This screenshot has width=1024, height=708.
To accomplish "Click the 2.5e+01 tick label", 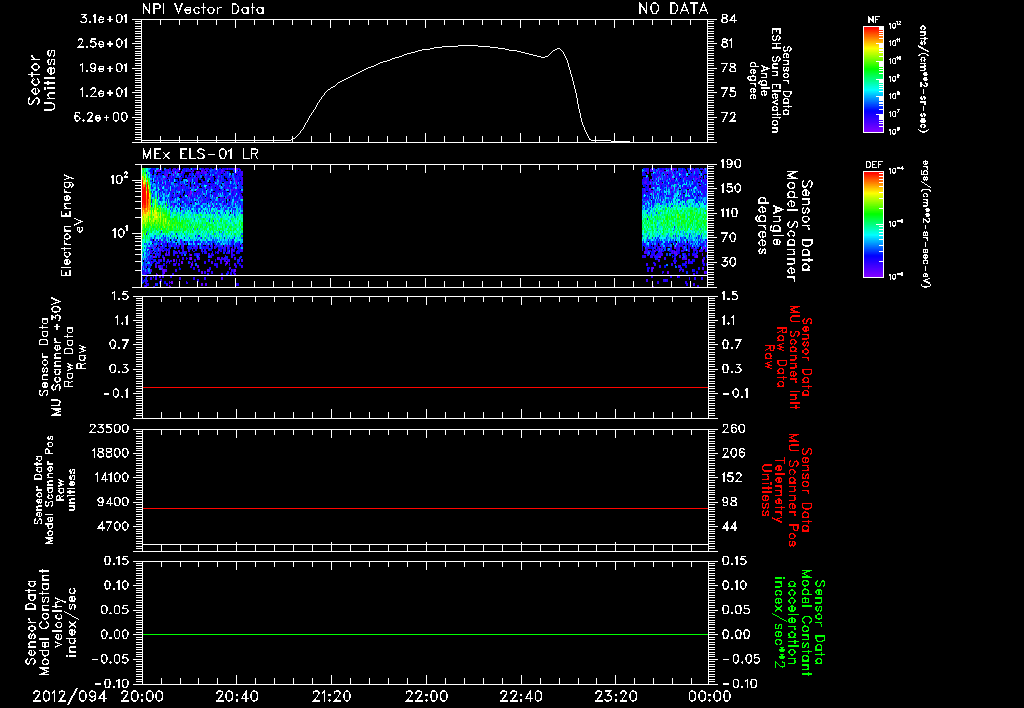I will click(104, 43).
